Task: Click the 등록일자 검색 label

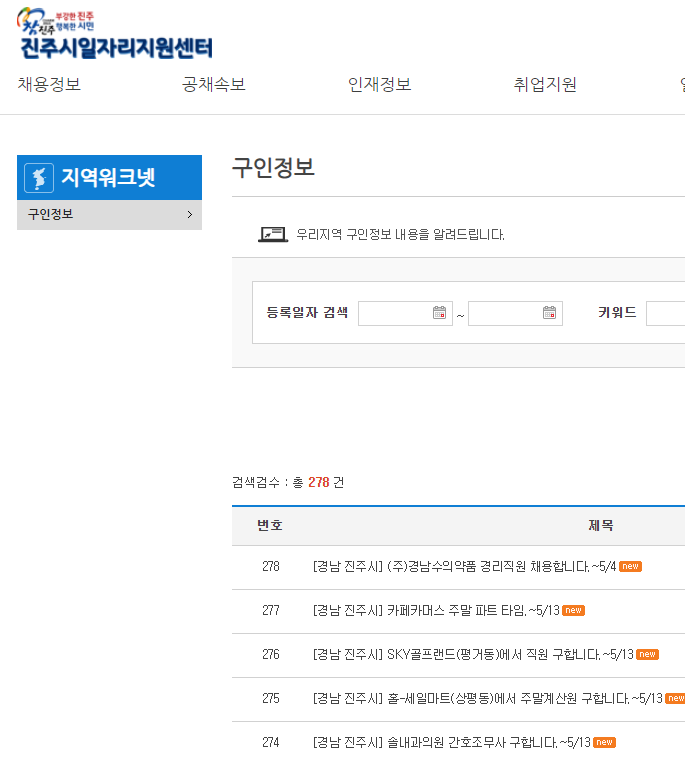Action: coord(307,312)
